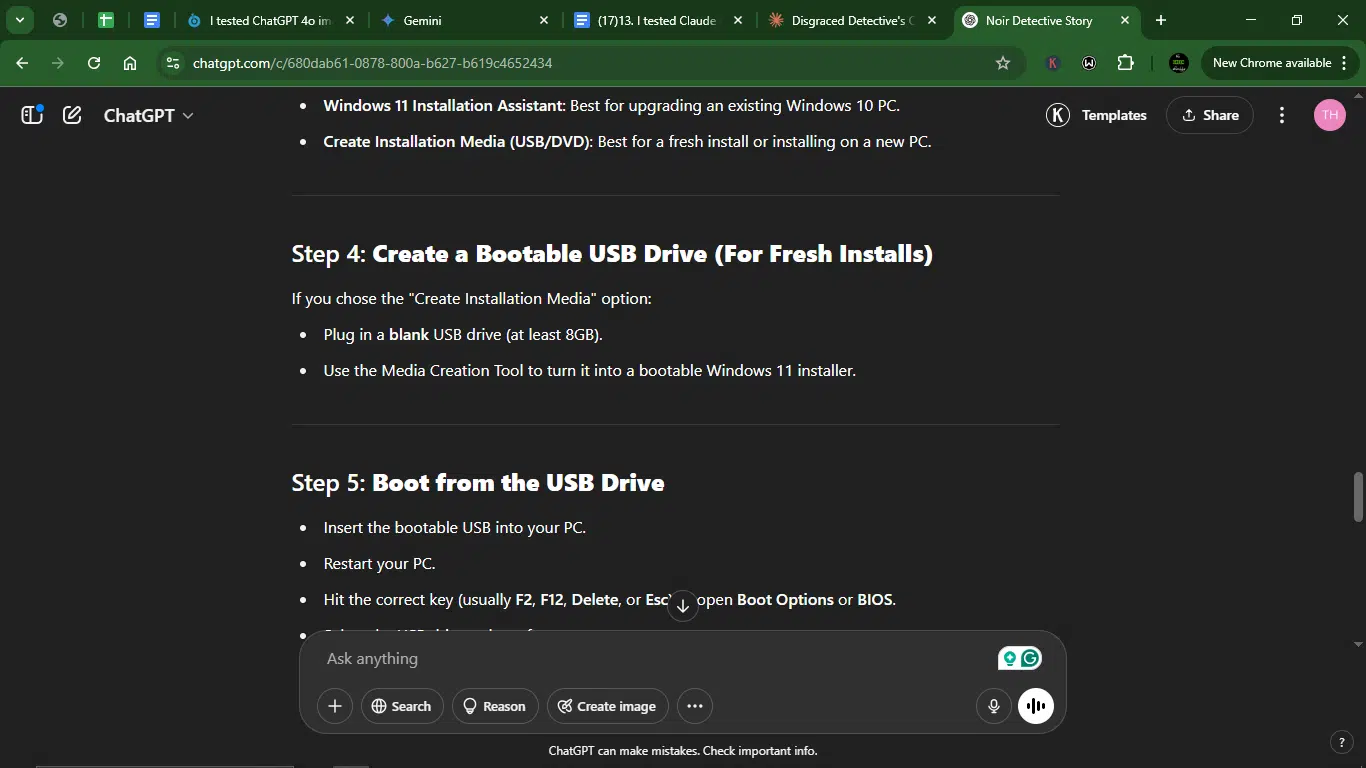This screenshot has width=1366, height=768.
Task: Click 'Plug in a blank USB drive' text
Action: (463, 335)
